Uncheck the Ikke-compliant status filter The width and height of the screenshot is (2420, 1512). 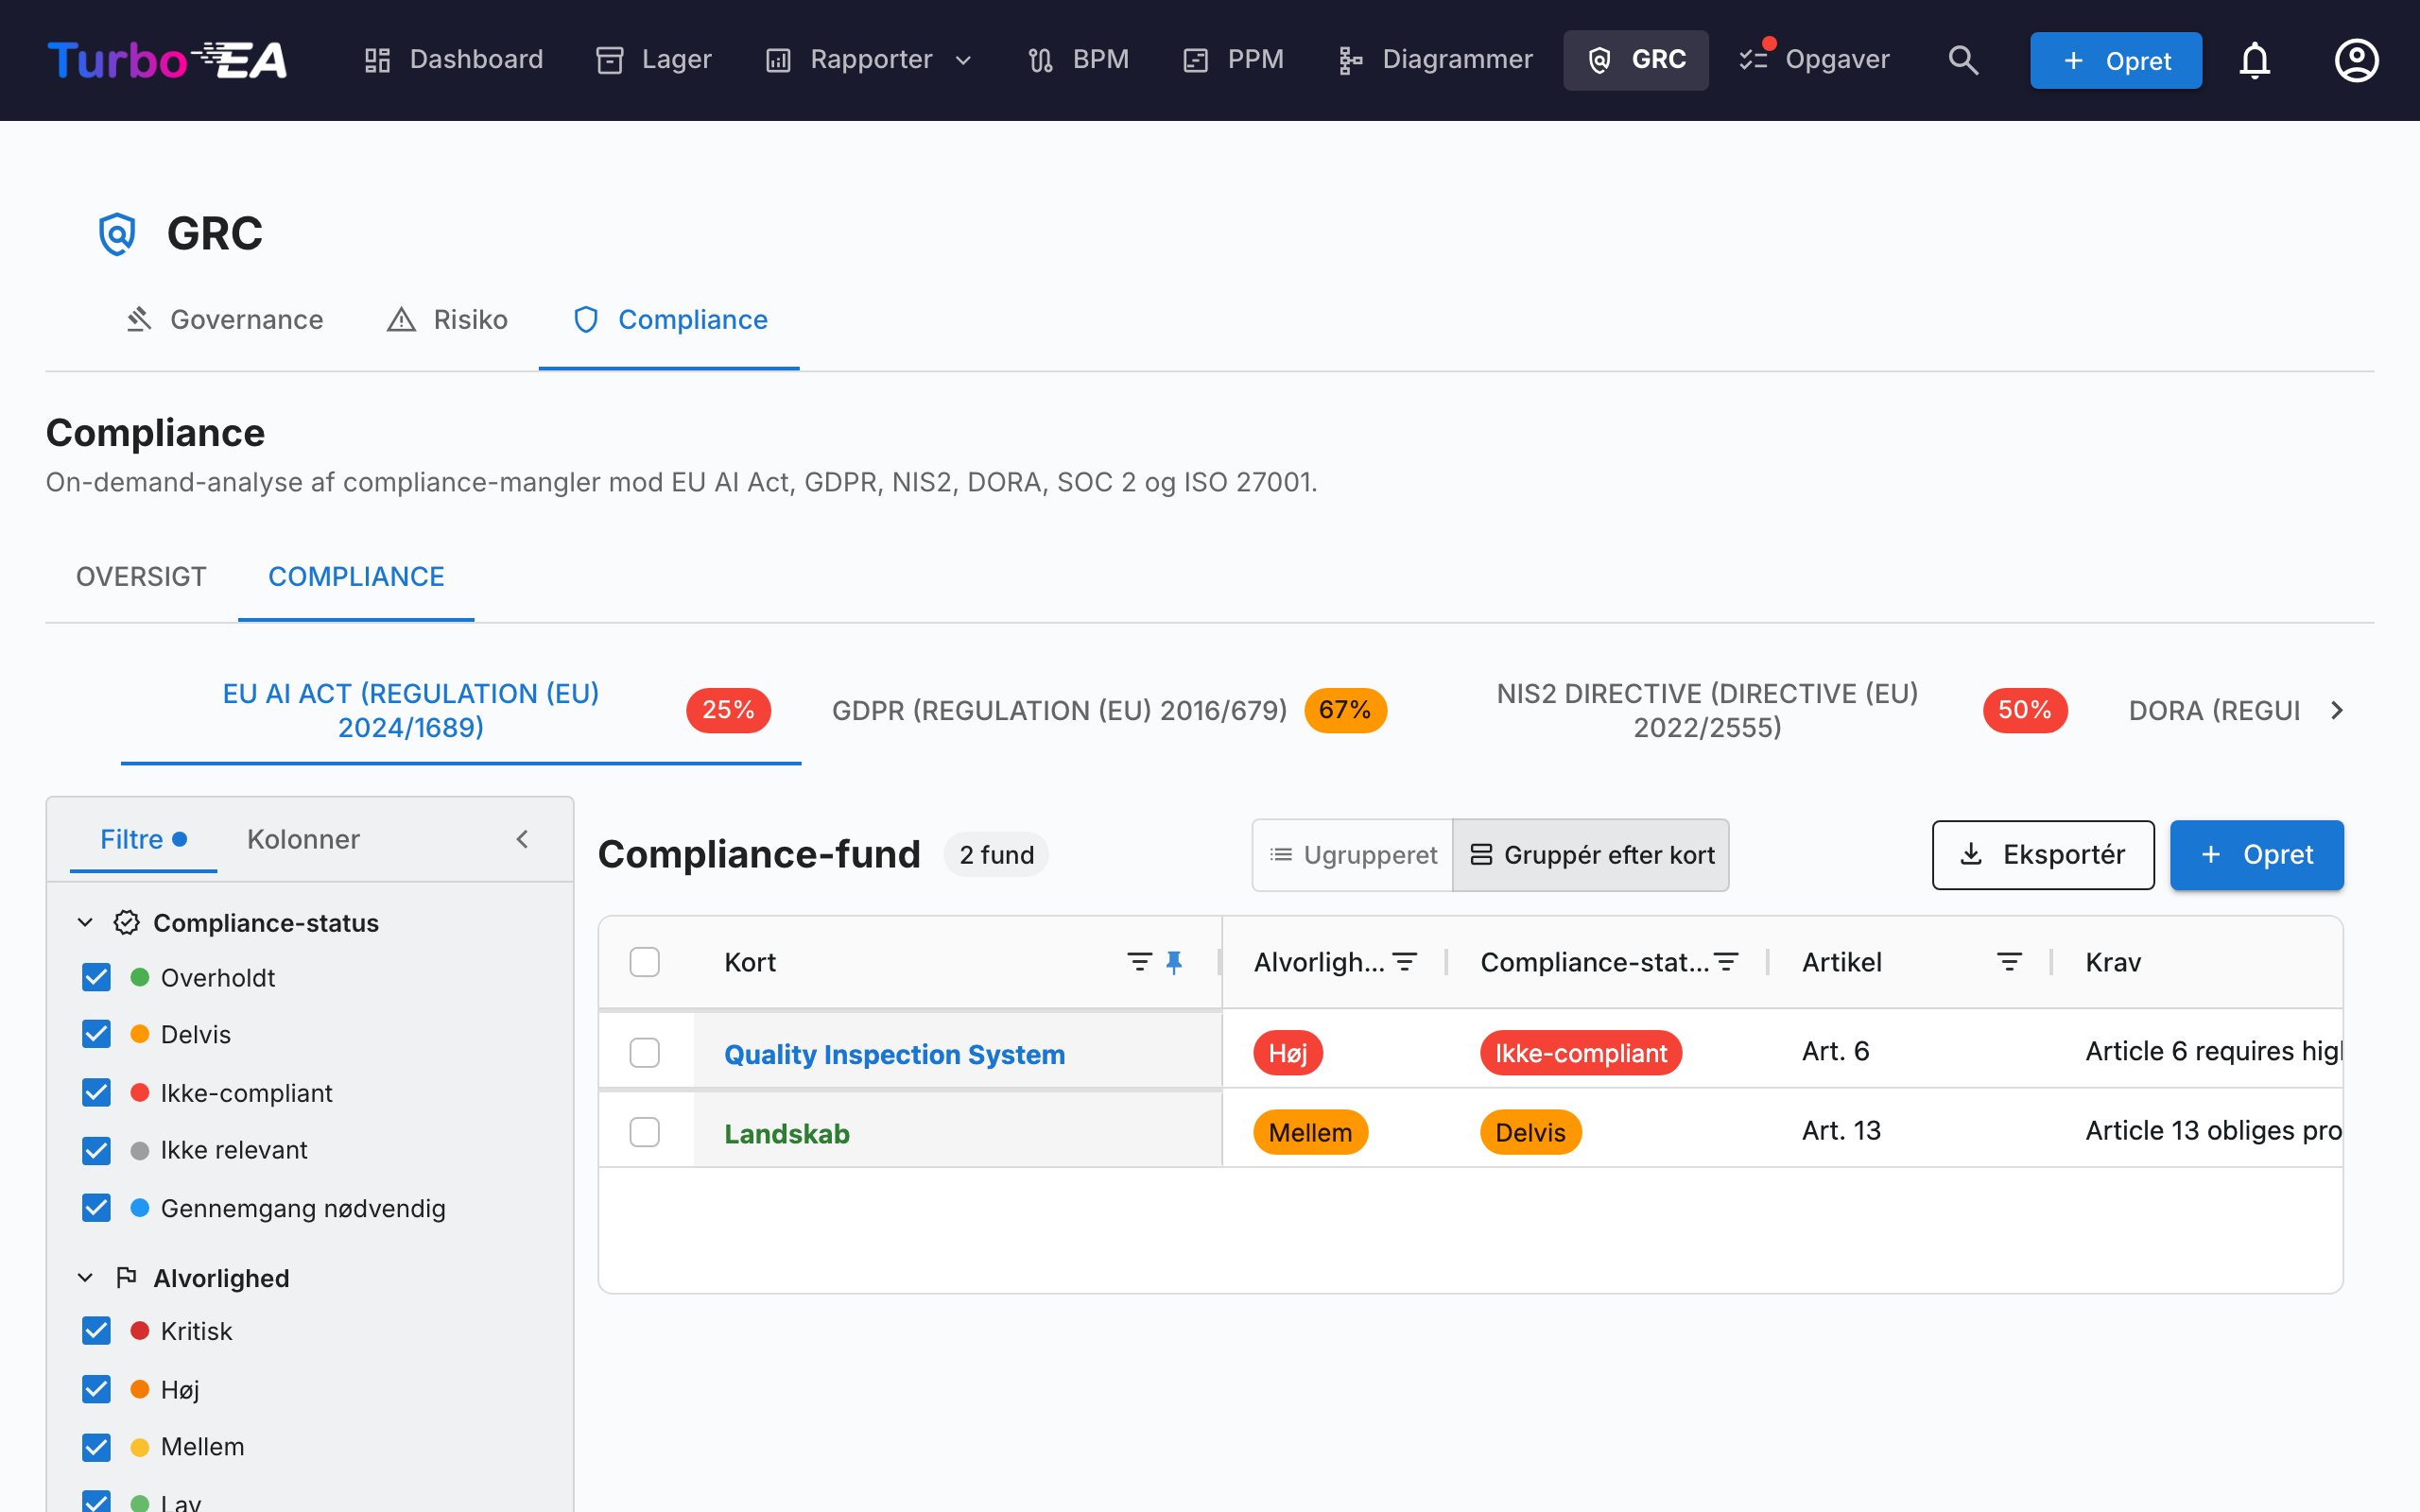point(96,1092)
